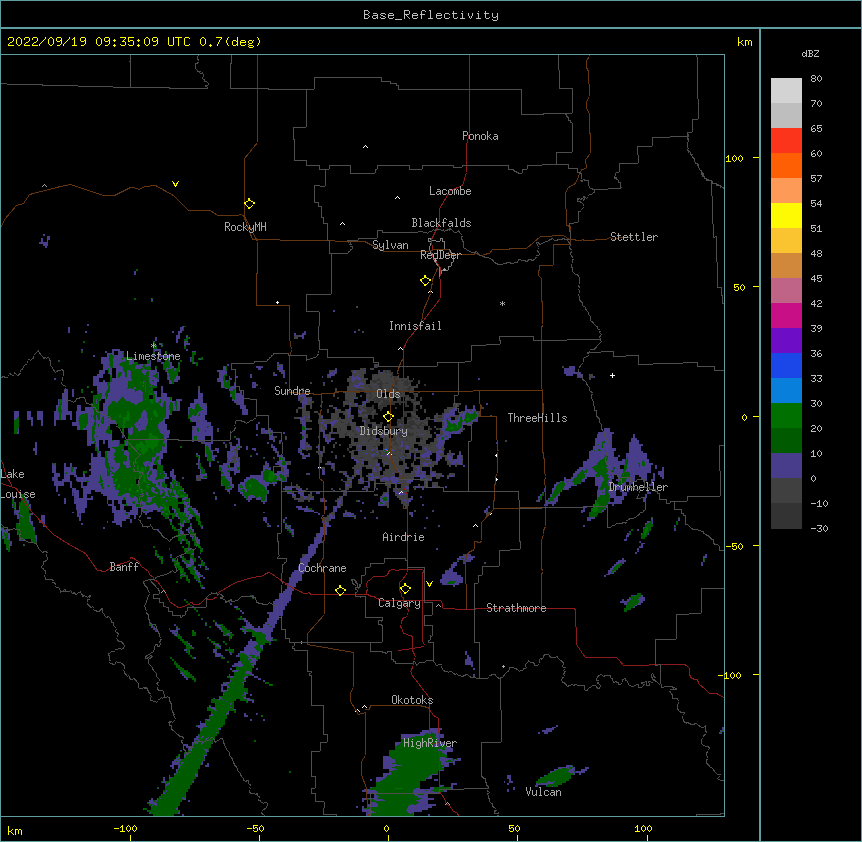
Task: Select the Okotoks label
Action: tap(412, 700)
